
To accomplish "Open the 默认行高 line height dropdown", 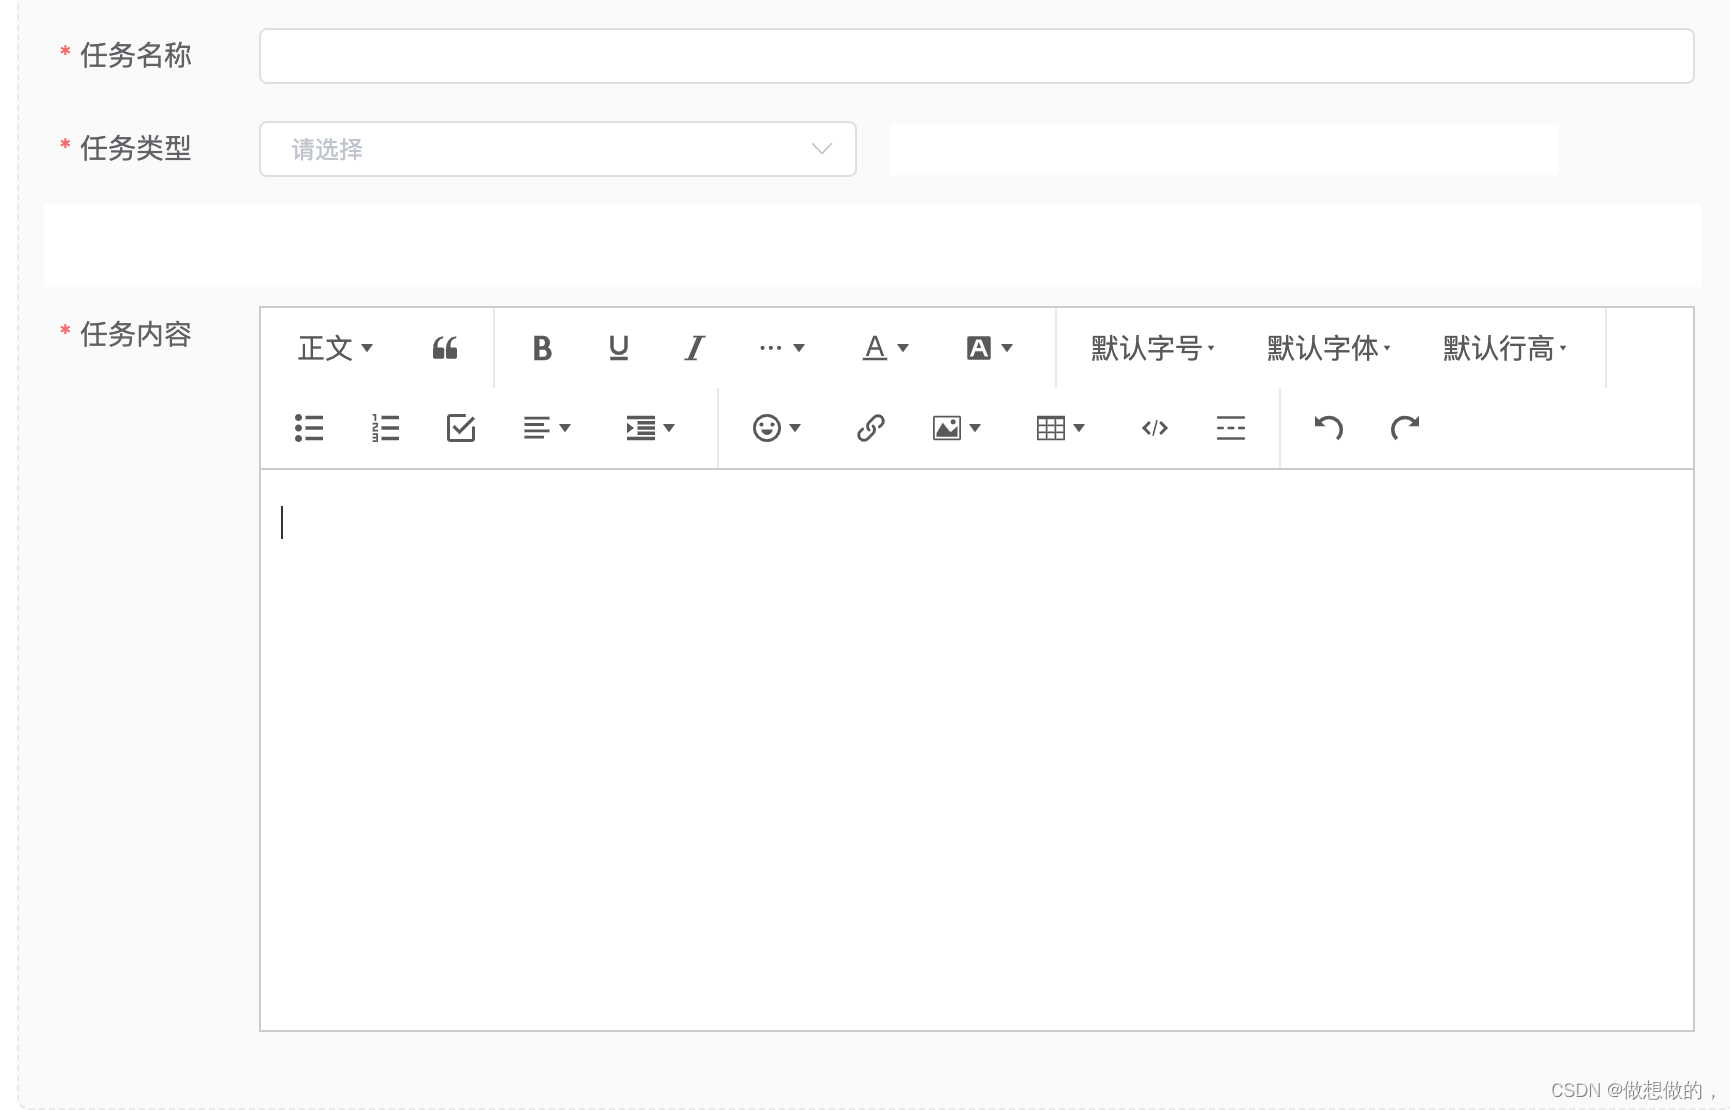I will [x=1504, y=348].
